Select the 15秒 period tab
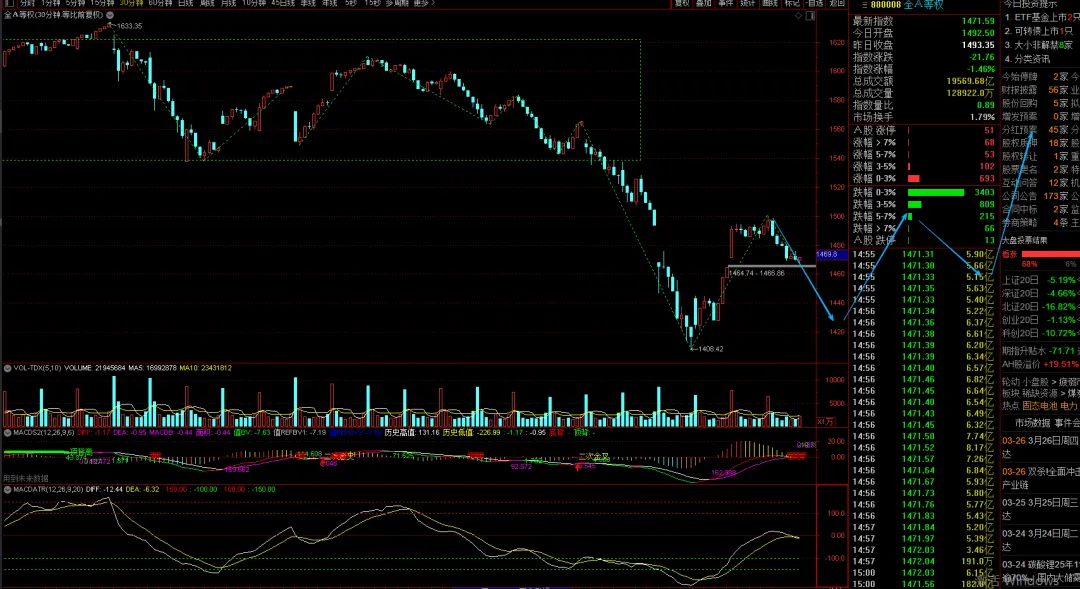Viewport: 1080px width, 589px height. point(372,3)
